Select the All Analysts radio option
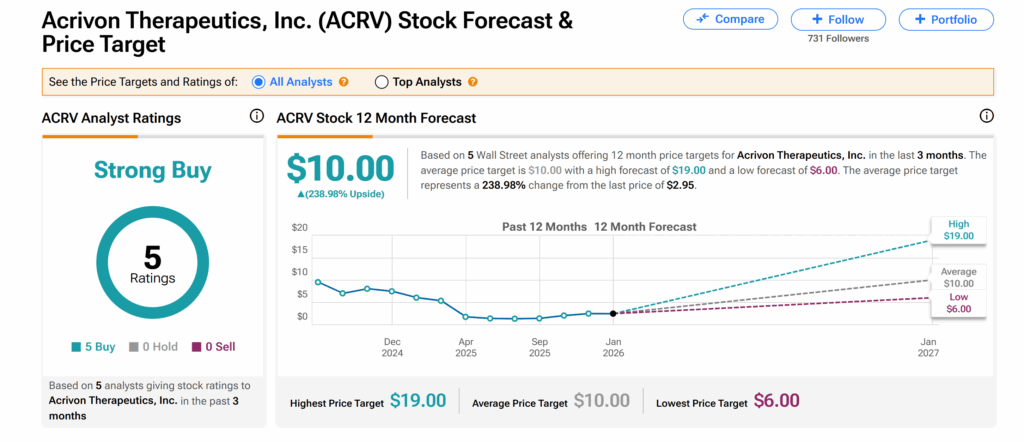1024x442 pixels. tap(259, 82)
